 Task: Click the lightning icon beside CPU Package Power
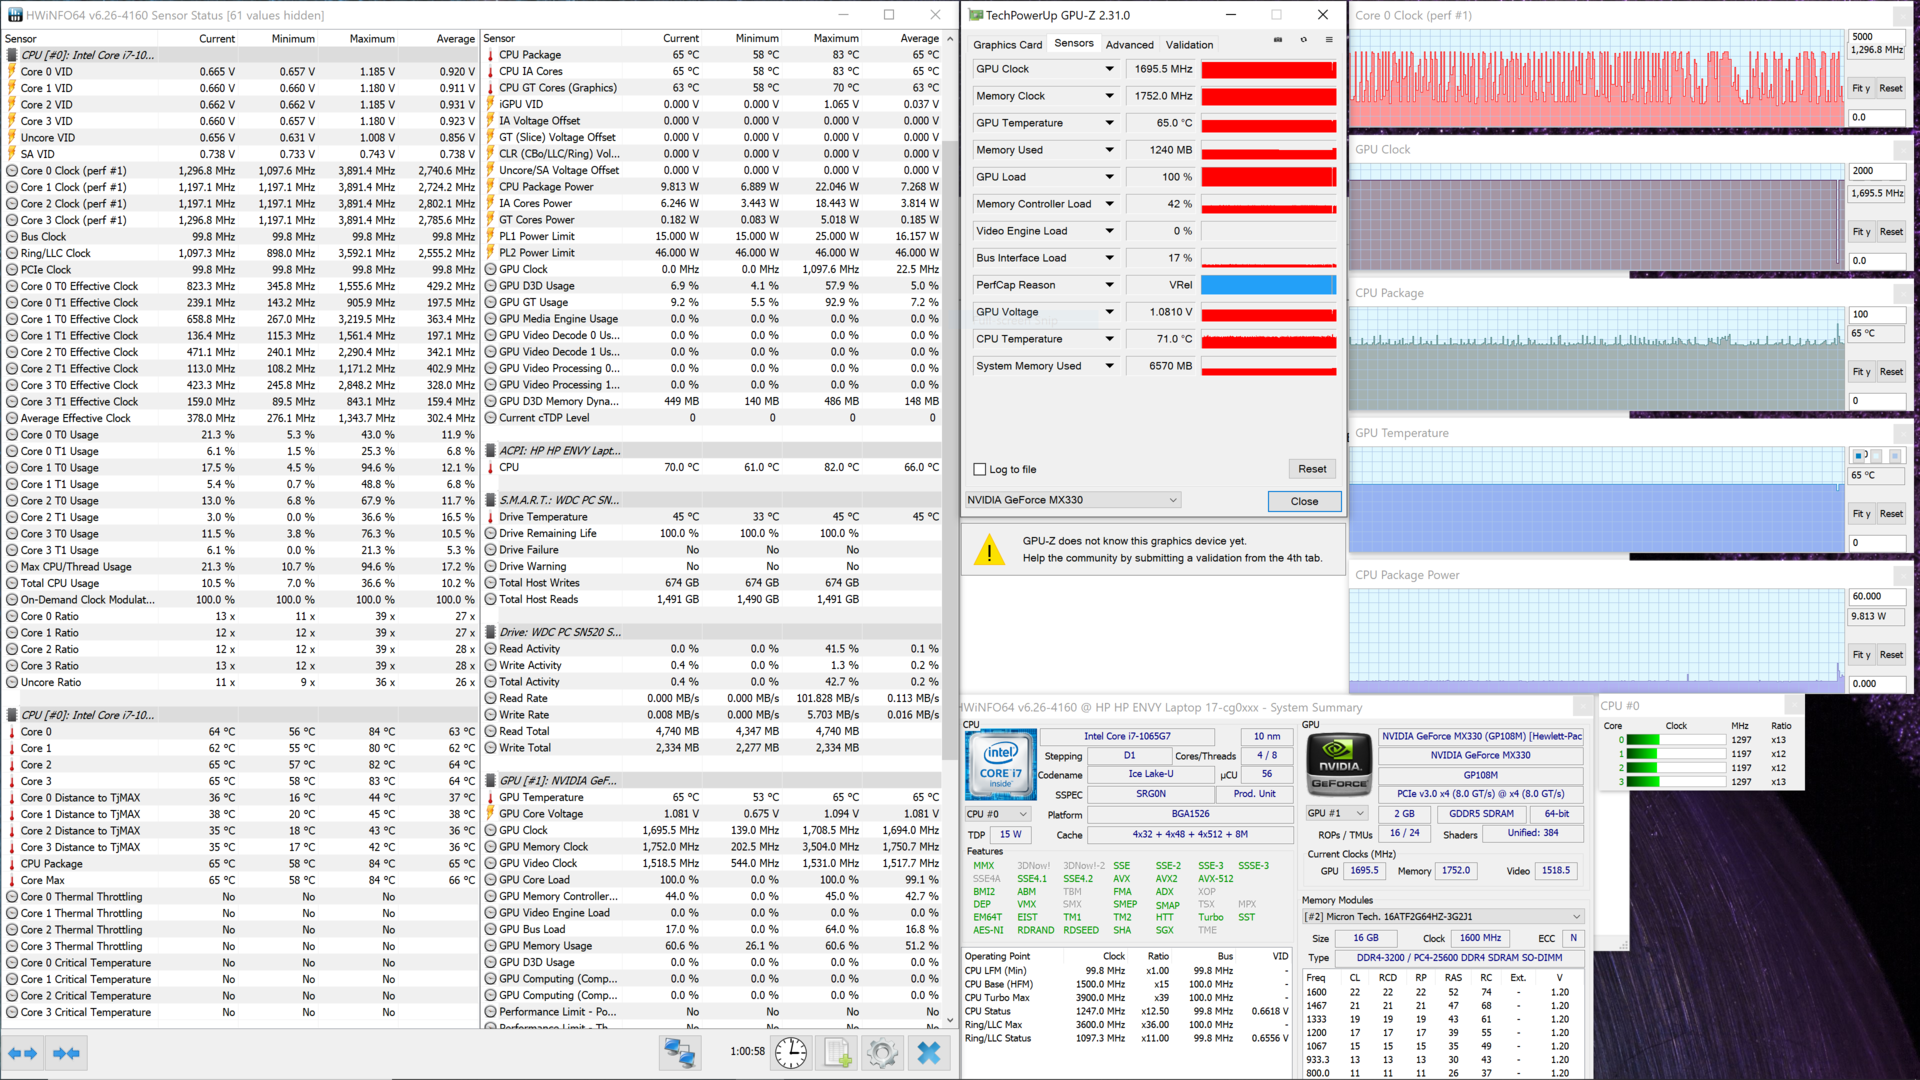[x=490, y=187]
